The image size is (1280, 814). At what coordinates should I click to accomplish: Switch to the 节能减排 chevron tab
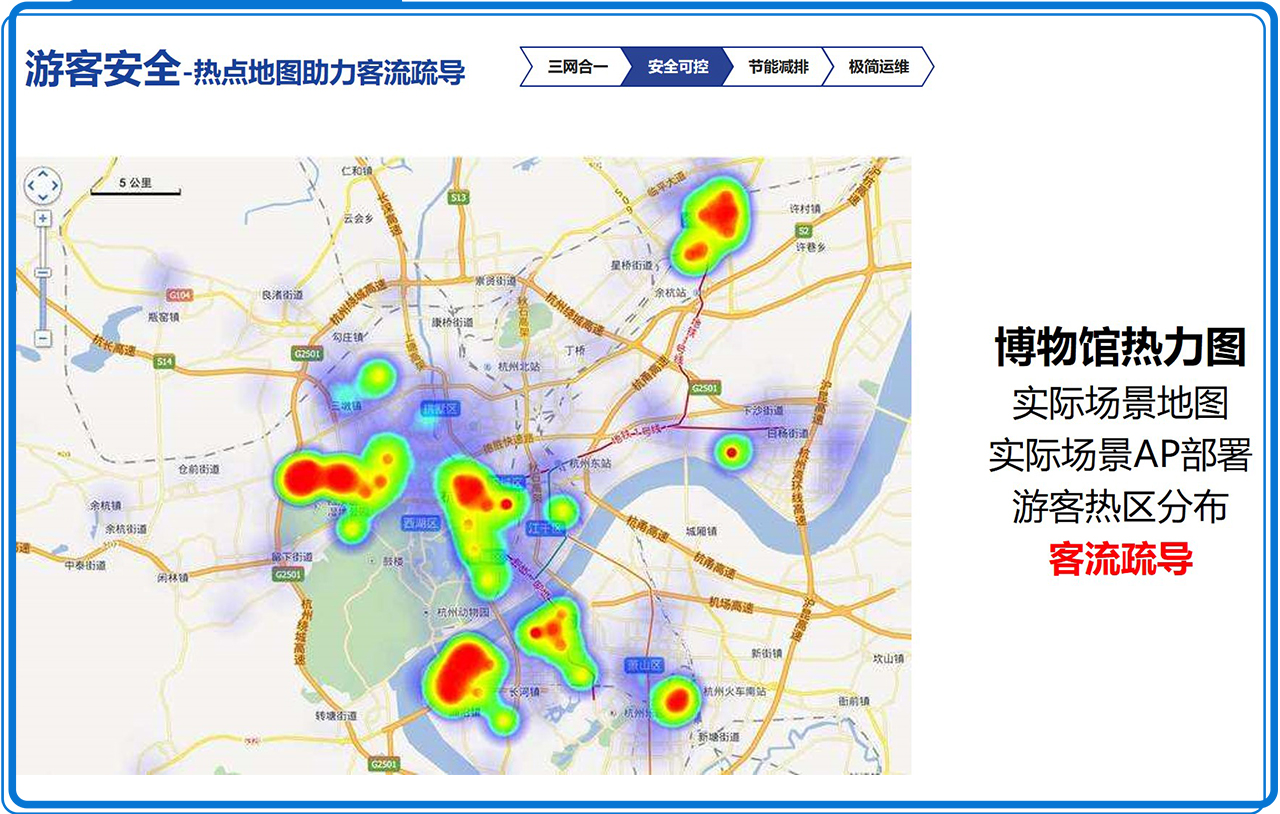point(778,67)
